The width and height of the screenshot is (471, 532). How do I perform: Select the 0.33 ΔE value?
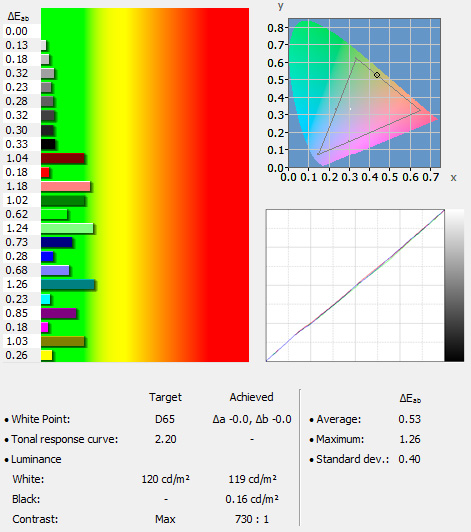click(16, 144)
